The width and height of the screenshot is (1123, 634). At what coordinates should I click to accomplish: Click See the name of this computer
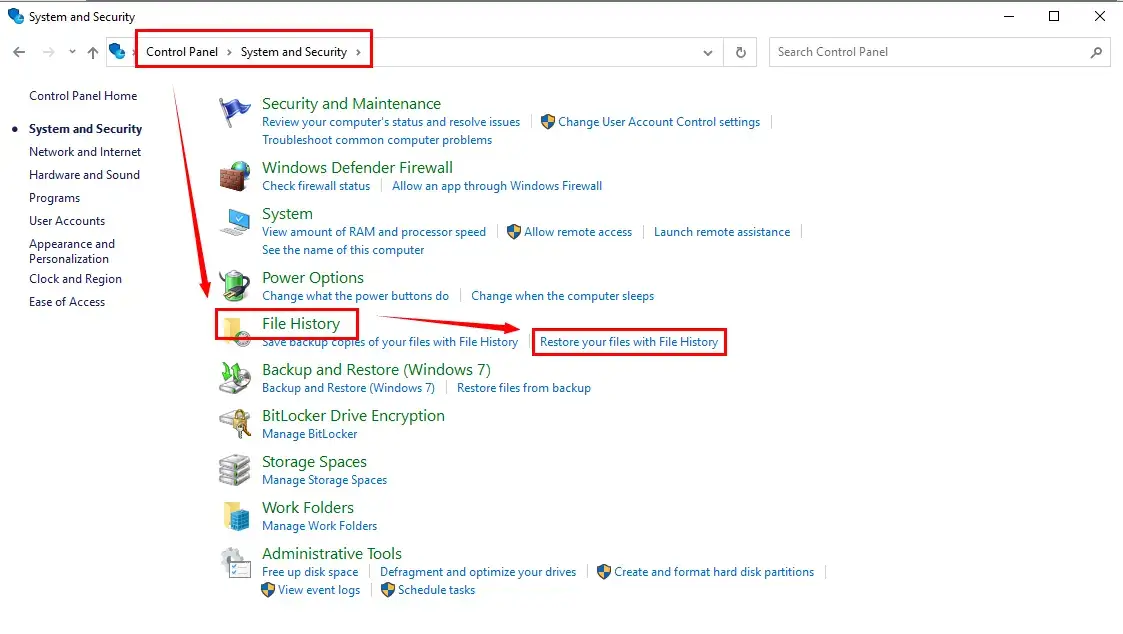[343, 250]
